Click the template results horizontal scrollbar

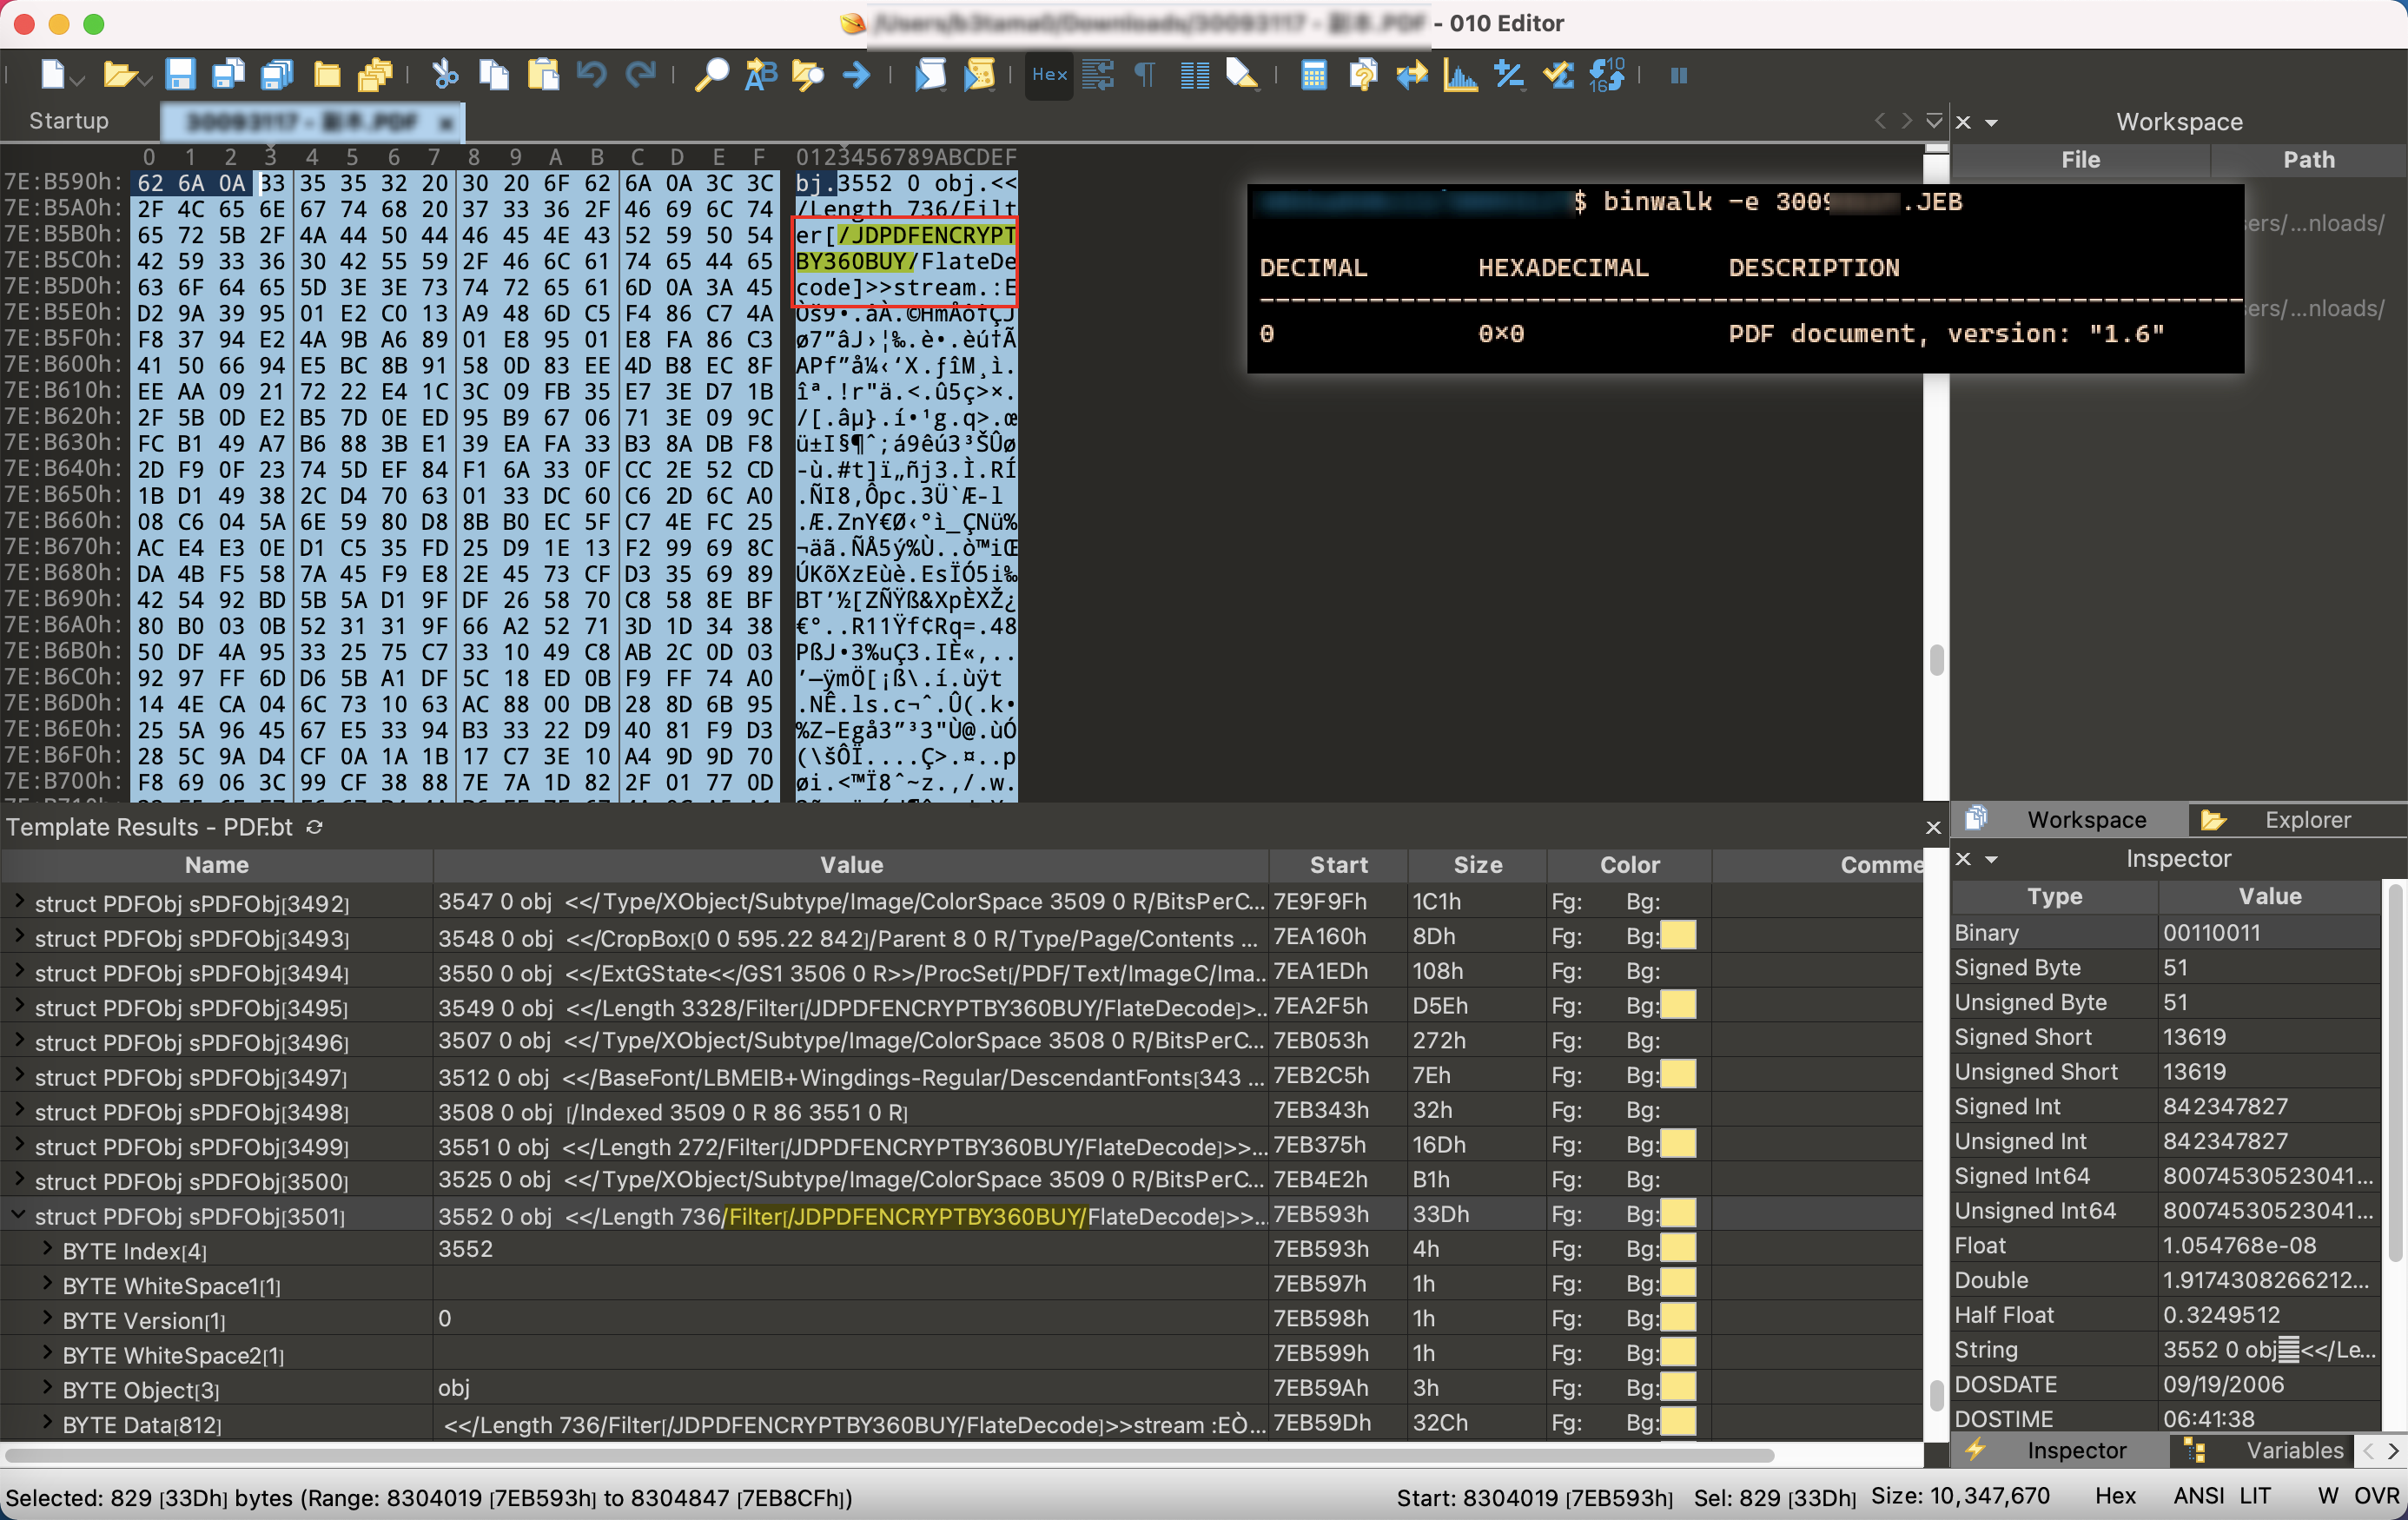click(890, 1454)
